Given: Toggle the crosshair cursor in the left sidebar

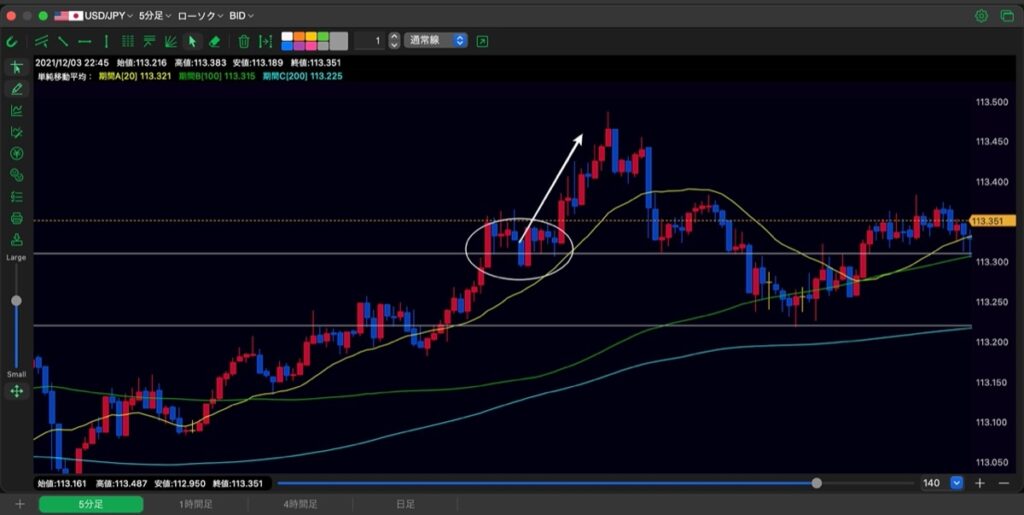Looking at the screenshot, I should 16,67.
